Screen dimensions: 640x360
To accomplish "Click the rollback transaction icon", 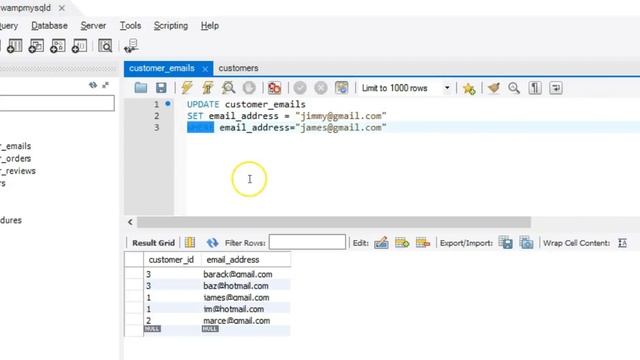I will coord(321,88).
